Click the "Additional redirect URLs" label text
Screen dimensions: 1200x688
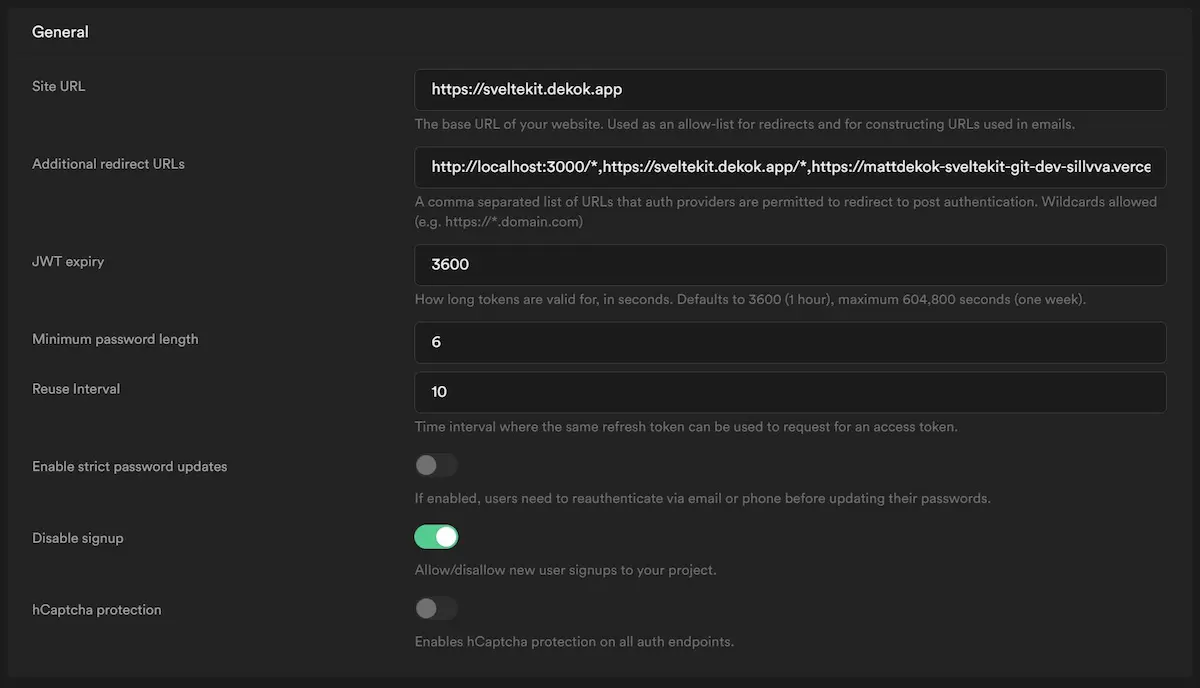pos(108,164)
